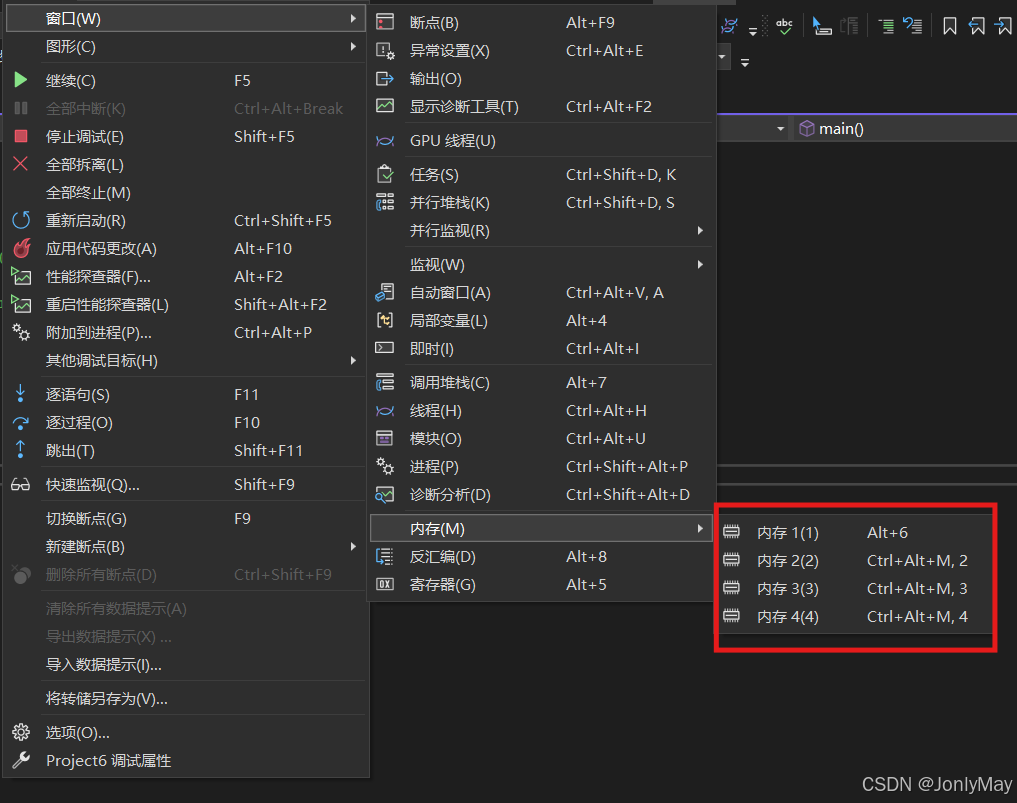Click the indent lines toolbar icon
The height and width of the screenshot is (803, 1017).
[x=885, y=26]
